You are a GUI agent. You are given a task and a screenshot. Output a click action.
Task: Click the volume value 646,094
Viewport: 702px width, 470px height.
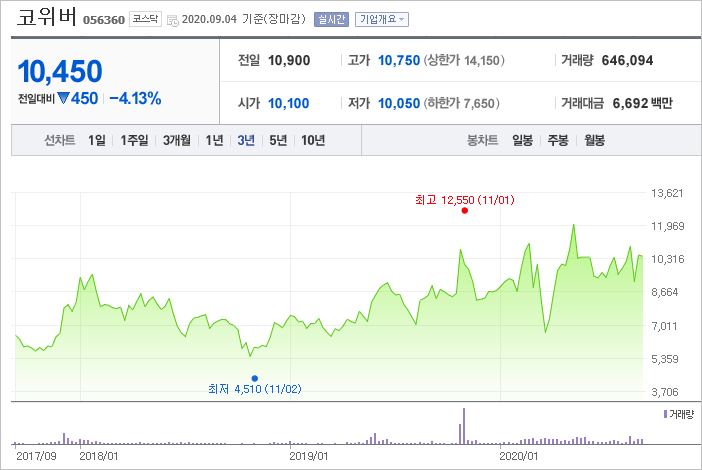[627, 60]
